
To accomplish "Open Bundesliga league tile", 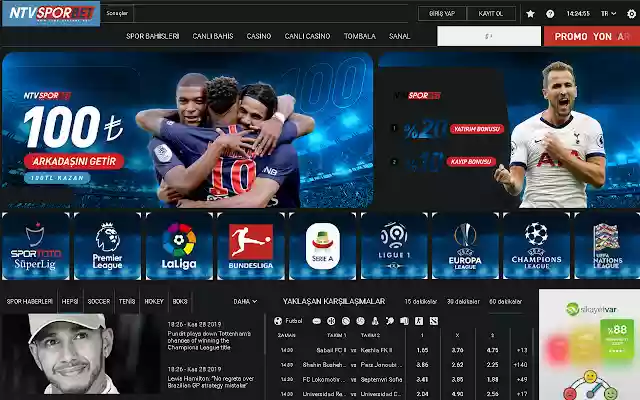I will tap(251, 246).
